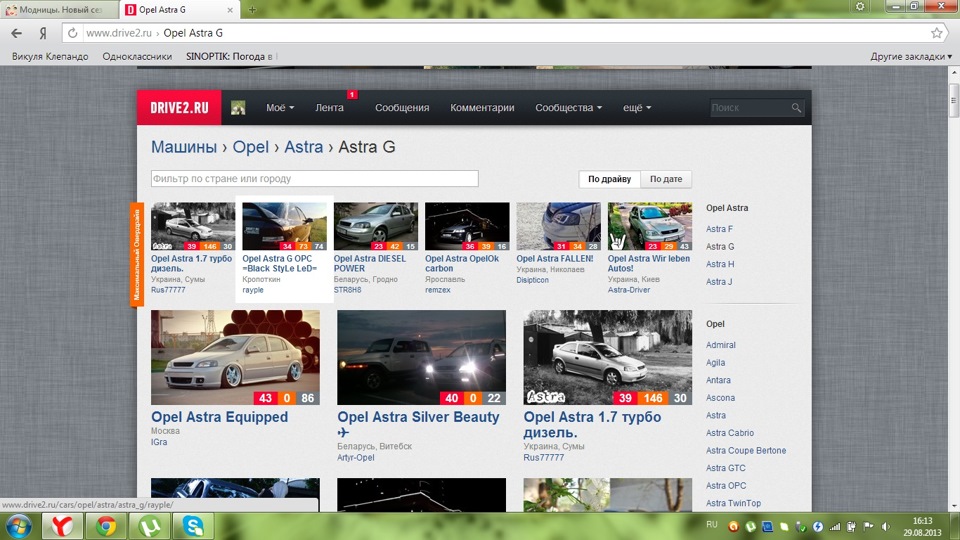Image resolution: width=960 pixels, height=540 pixels.
Task: Sort listings По дате
Action: pyautogui.click(x=666, y=179)
